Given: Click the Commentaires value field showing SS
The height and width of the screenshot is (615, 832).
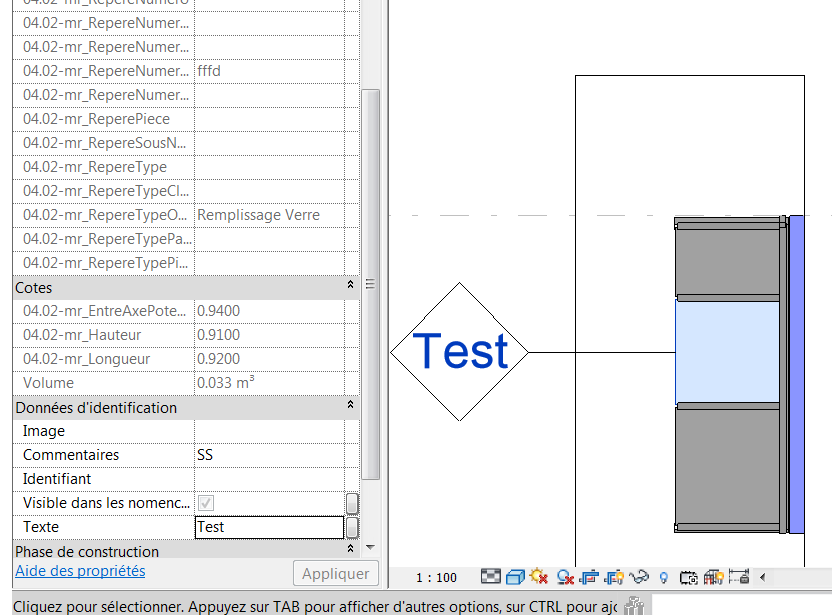Looking at the screenshot, I should (268, 455).
